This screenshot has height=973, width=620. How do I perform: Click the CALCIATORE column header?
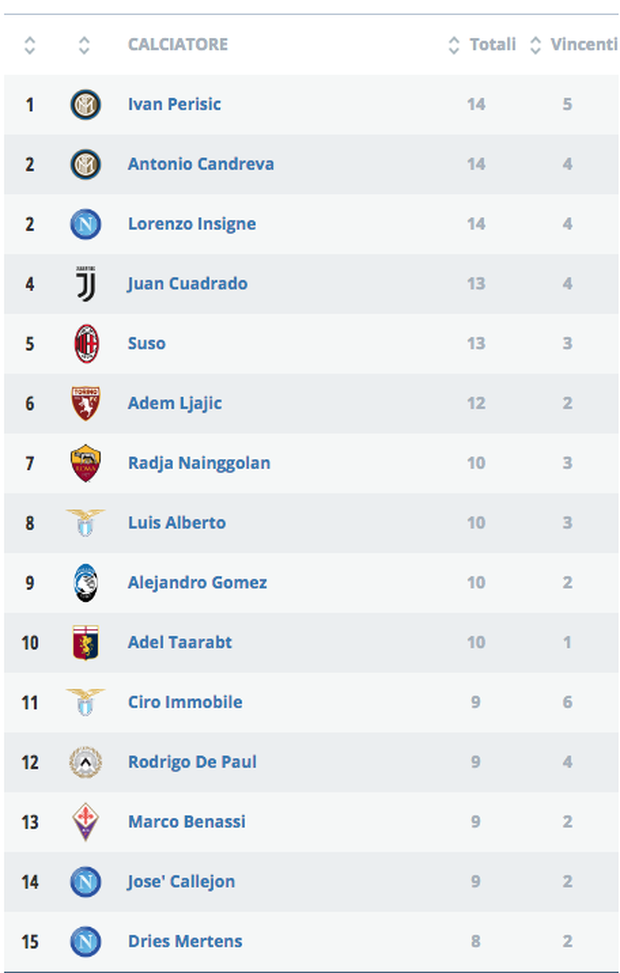coord(178,45)
